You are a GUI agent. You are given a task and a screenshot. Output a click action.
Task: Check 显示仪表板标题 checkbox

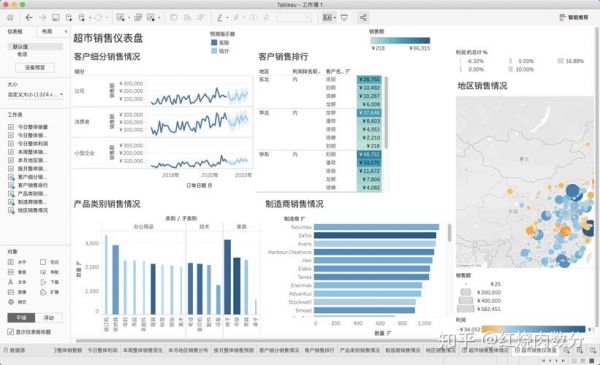(x=11, y=332)
